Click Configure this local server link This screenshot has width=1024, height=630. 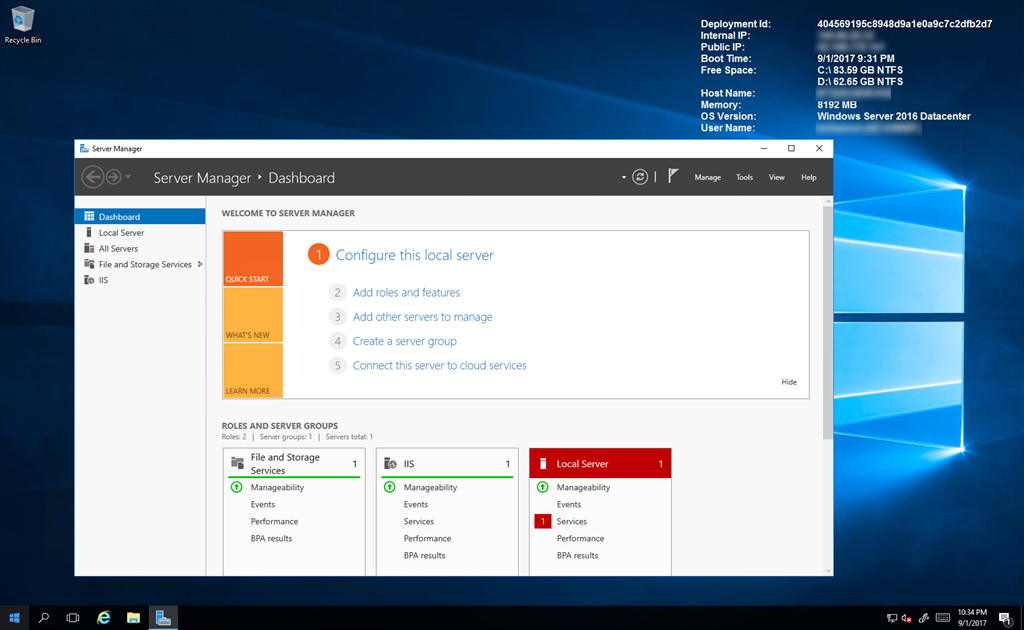pyautogui.click(x=414, y=255)
